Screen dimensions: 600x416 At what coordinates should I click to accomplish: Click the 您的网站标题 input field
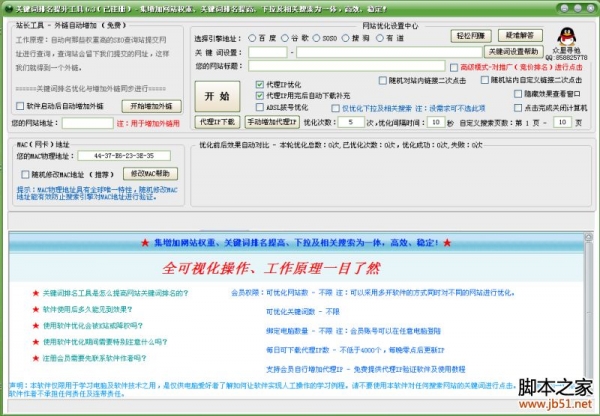347,66
